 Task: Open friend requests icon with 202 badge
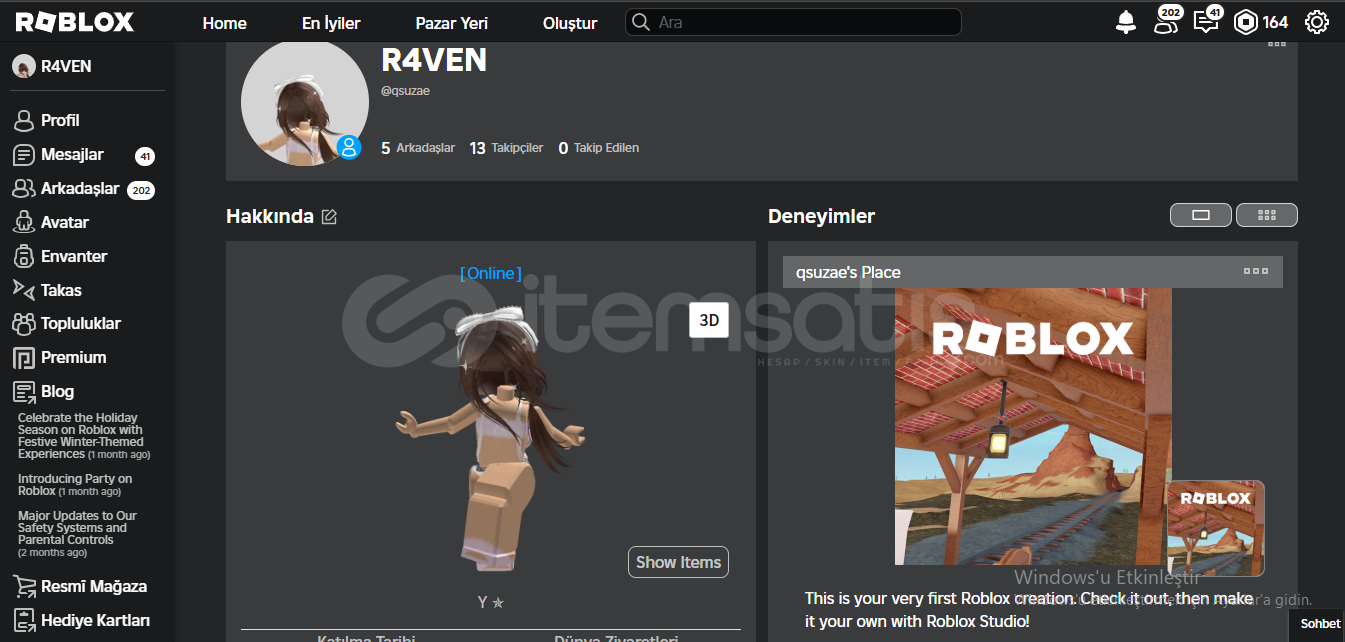[x=1166, y=21]
